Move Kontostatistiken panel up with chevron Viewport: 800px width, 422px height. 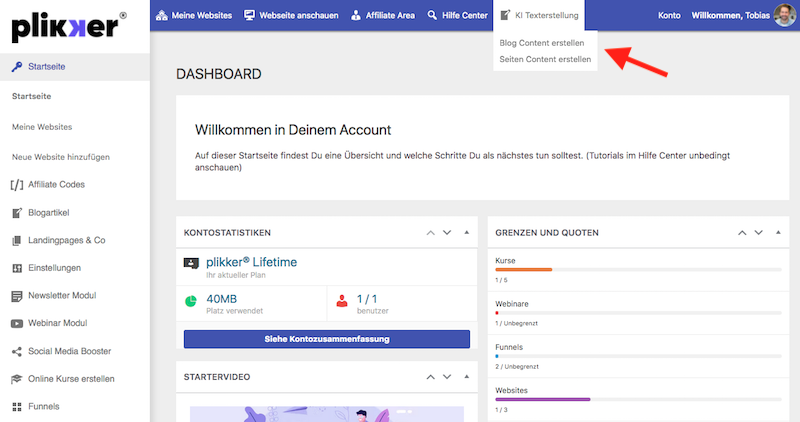(x=431, y=233)
